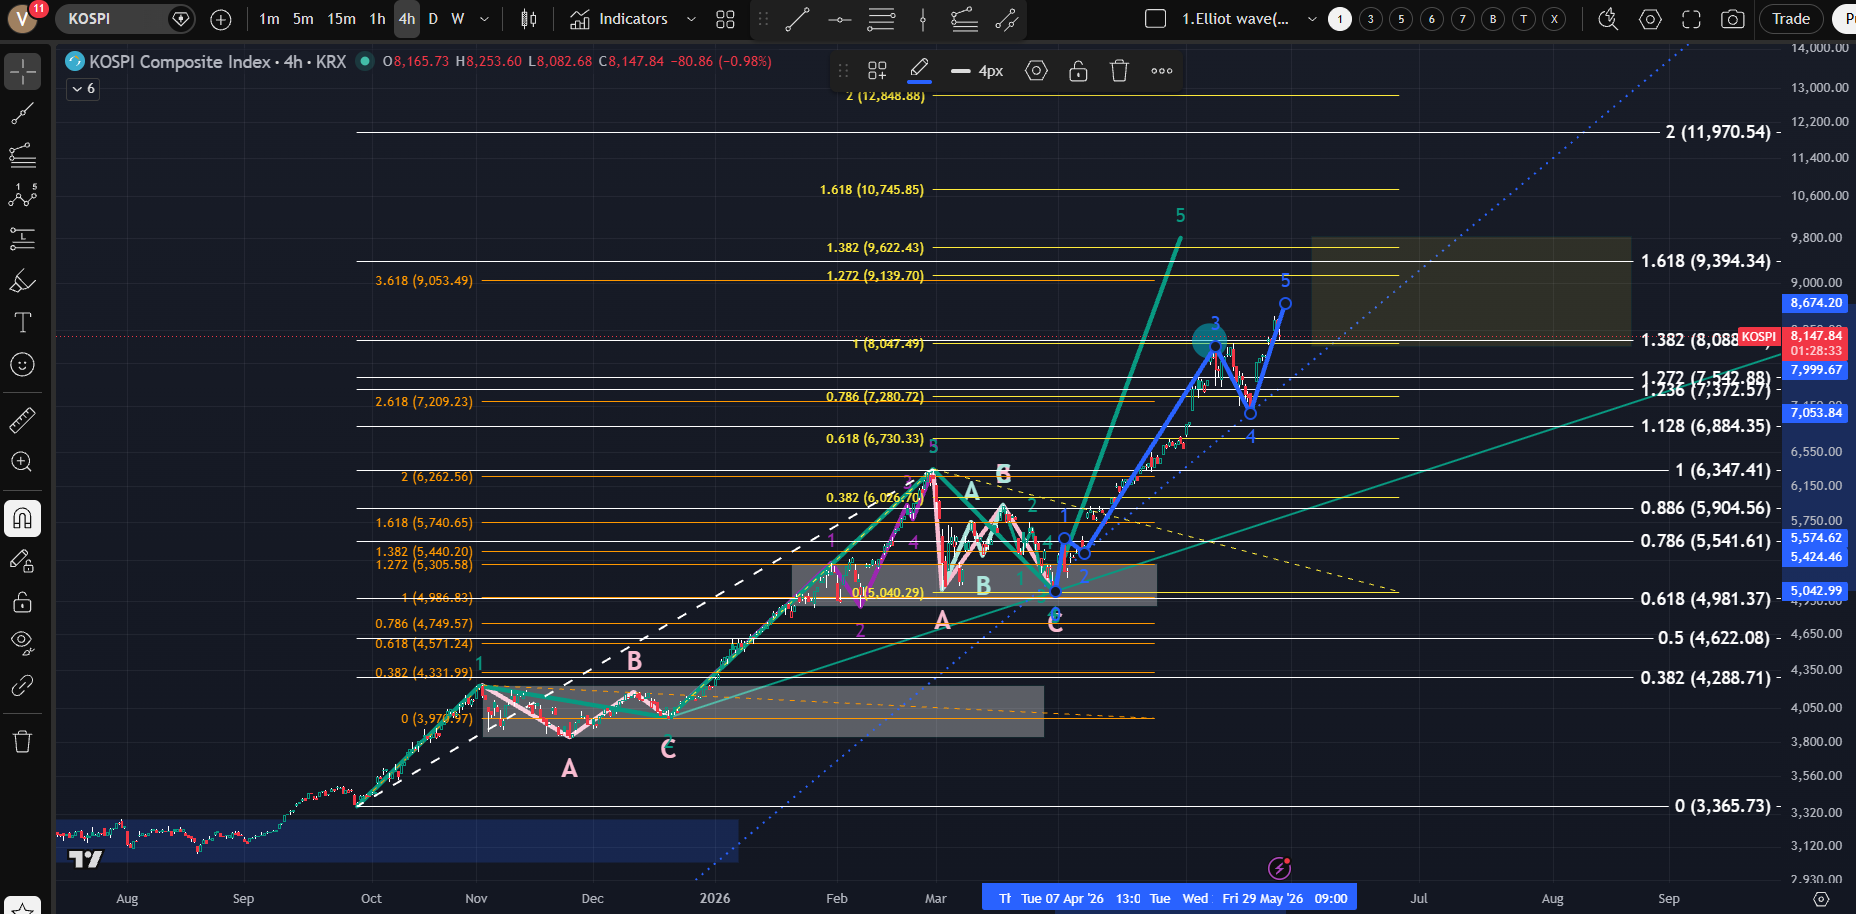Remove drawings with the trash icon
This screenshot has height=914, width=1856.
(x=22, y=741)
